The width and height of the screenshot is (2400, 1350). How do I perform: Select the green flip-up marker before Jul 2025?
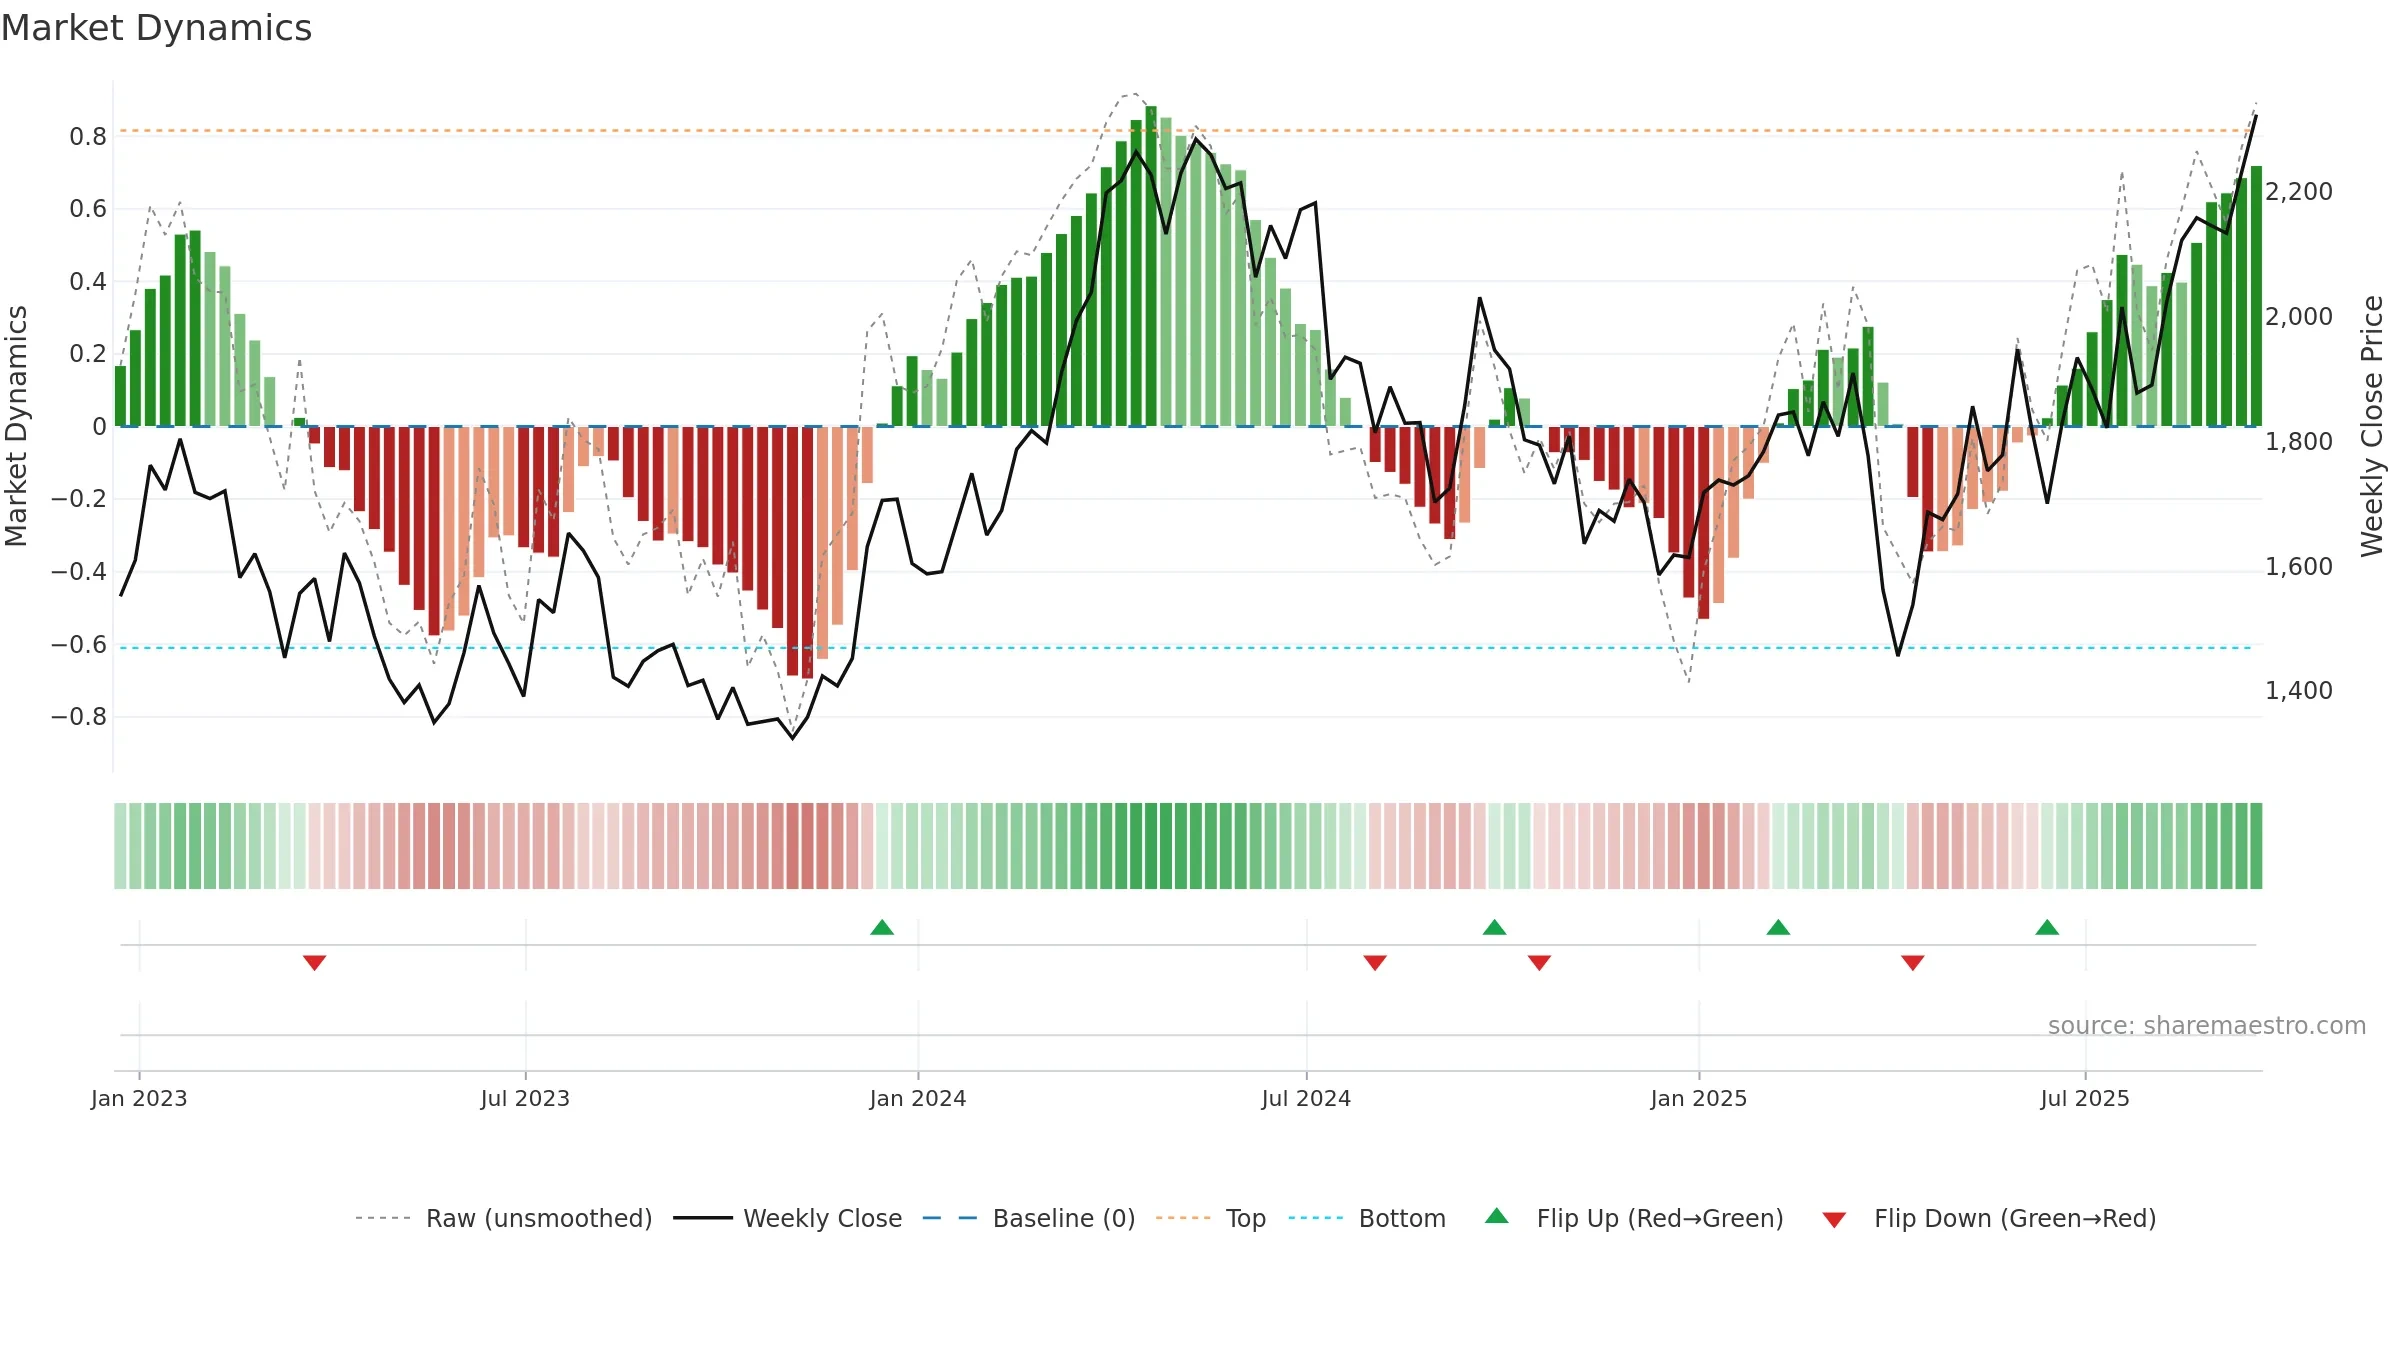coord(2047,928)
